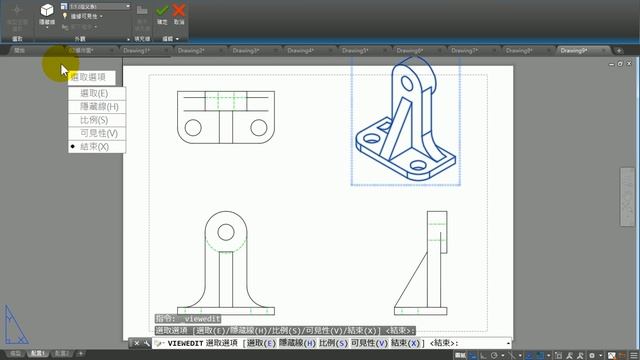Close the Drawing9* tab
Image resolution: width=640 pixels, height=360 pixels.
pyautogui.click(x=604, y=51)
